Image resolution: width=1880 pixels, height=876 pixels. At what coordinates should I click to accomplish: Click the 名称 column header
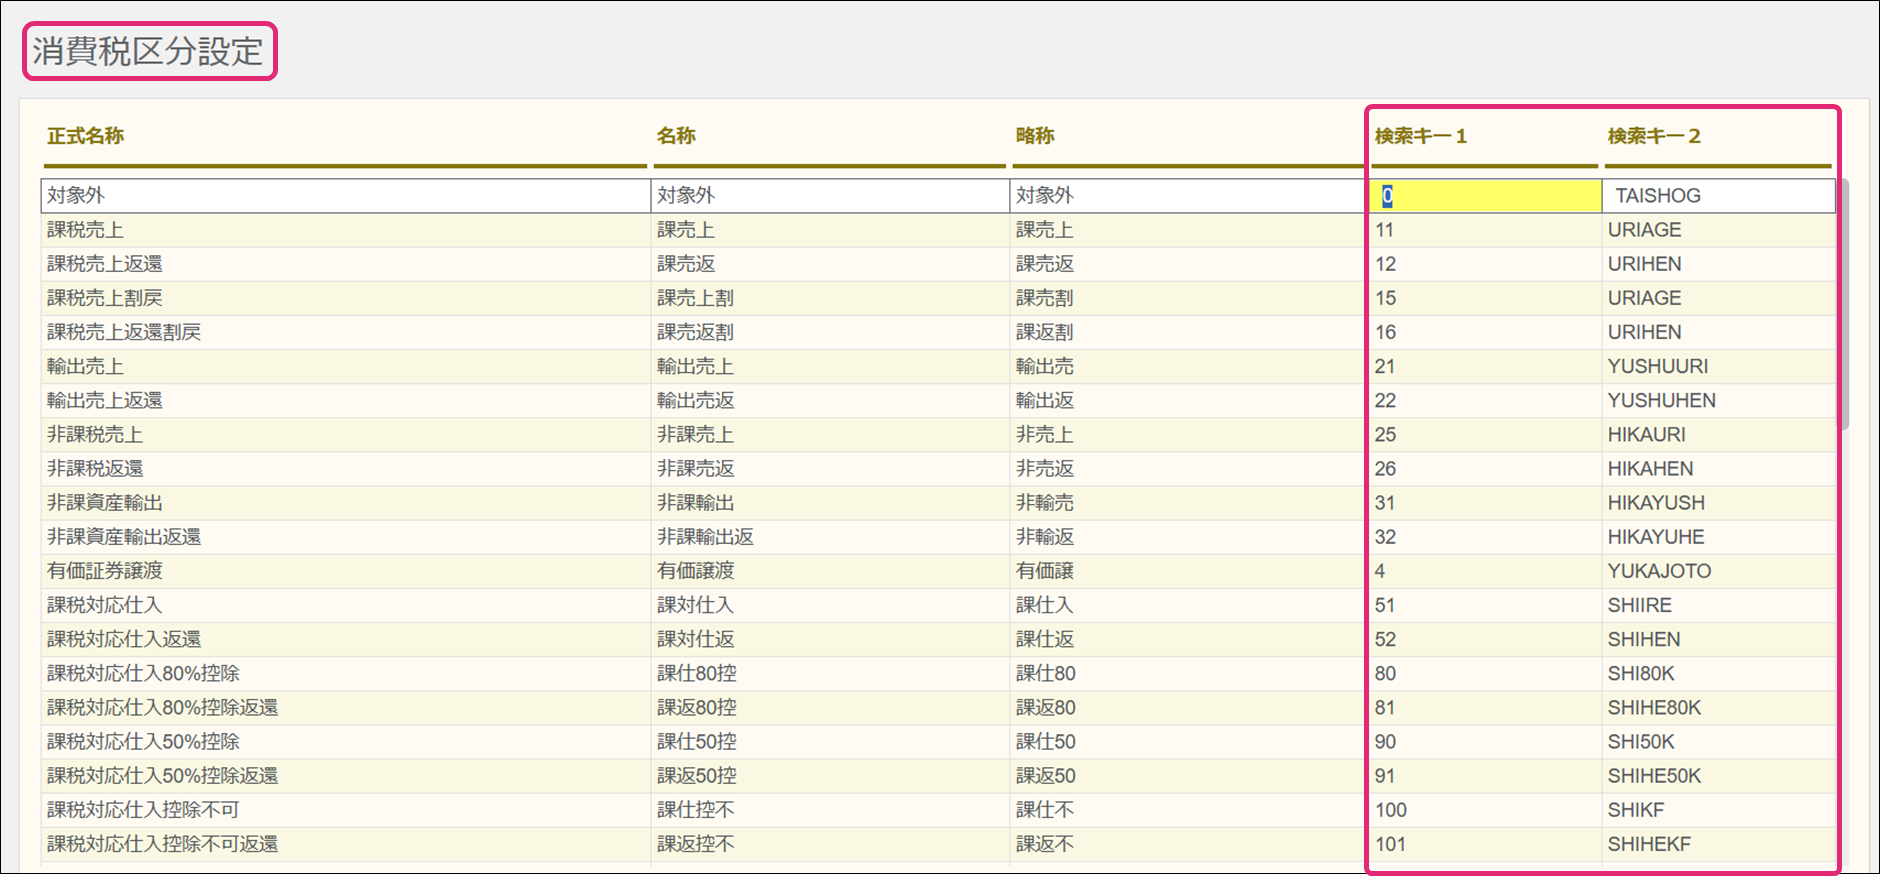[676, 136]
